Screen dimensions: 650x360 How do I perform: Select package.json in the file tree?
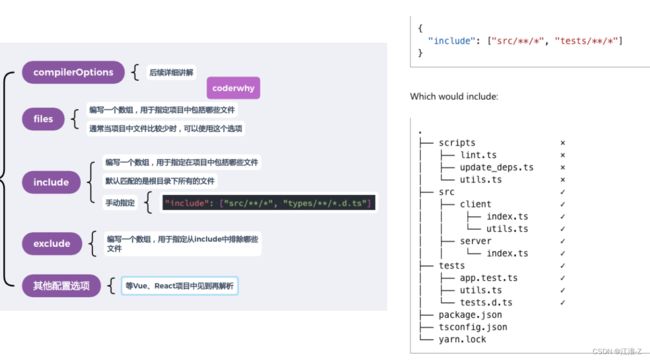pos(470,315)
